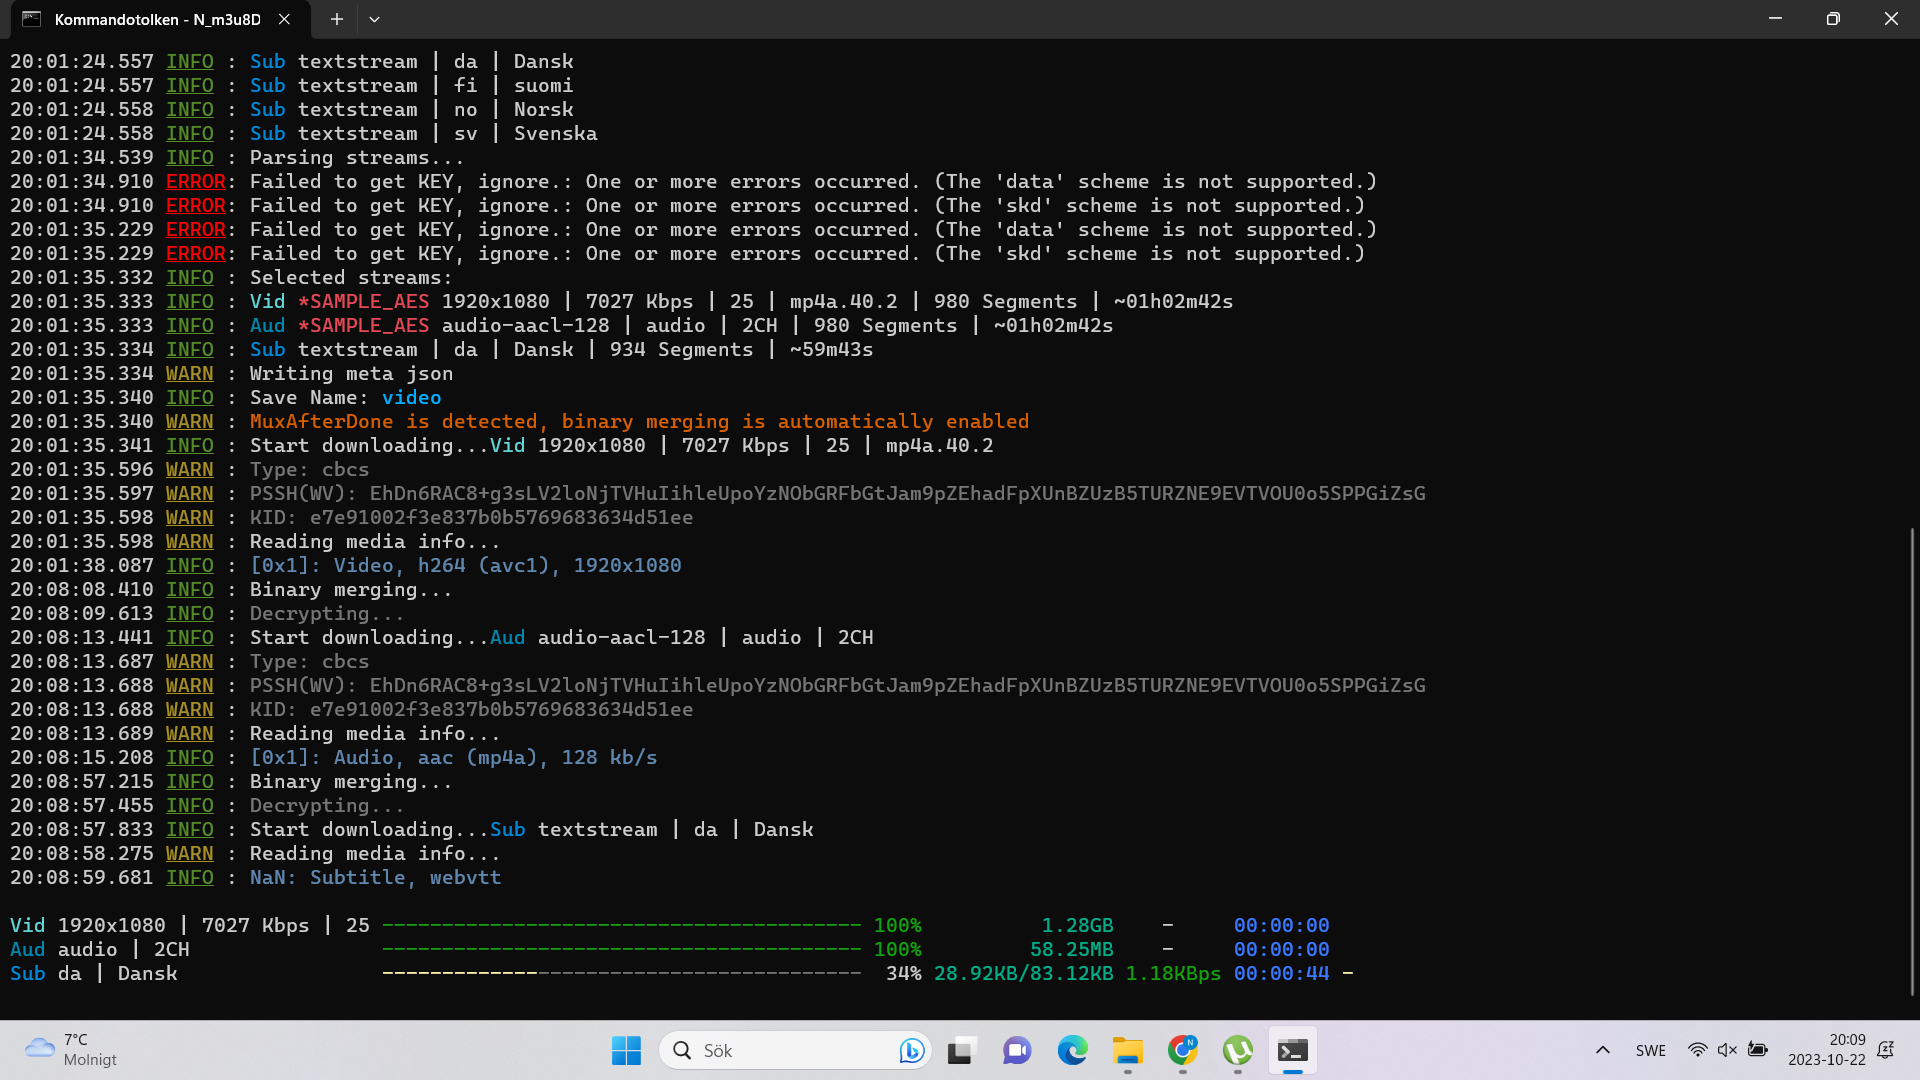Open the Windows Start menu

point(626,1050)
